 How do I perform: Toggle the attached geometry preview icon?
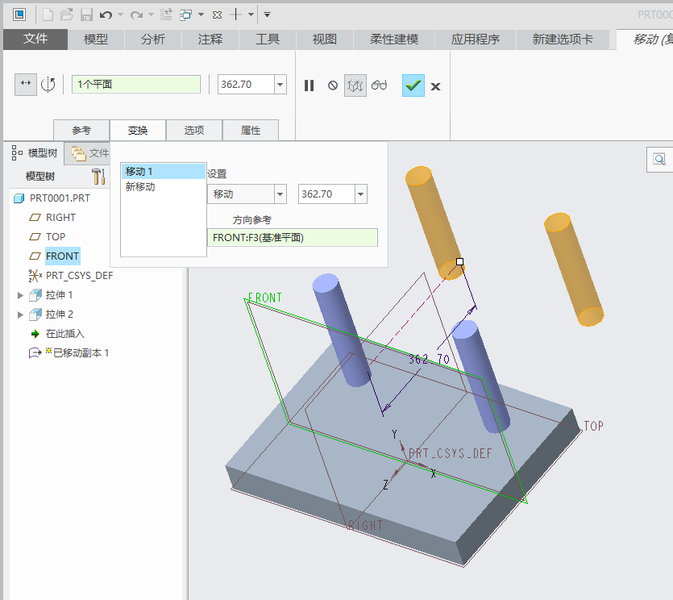coord(355,85)
